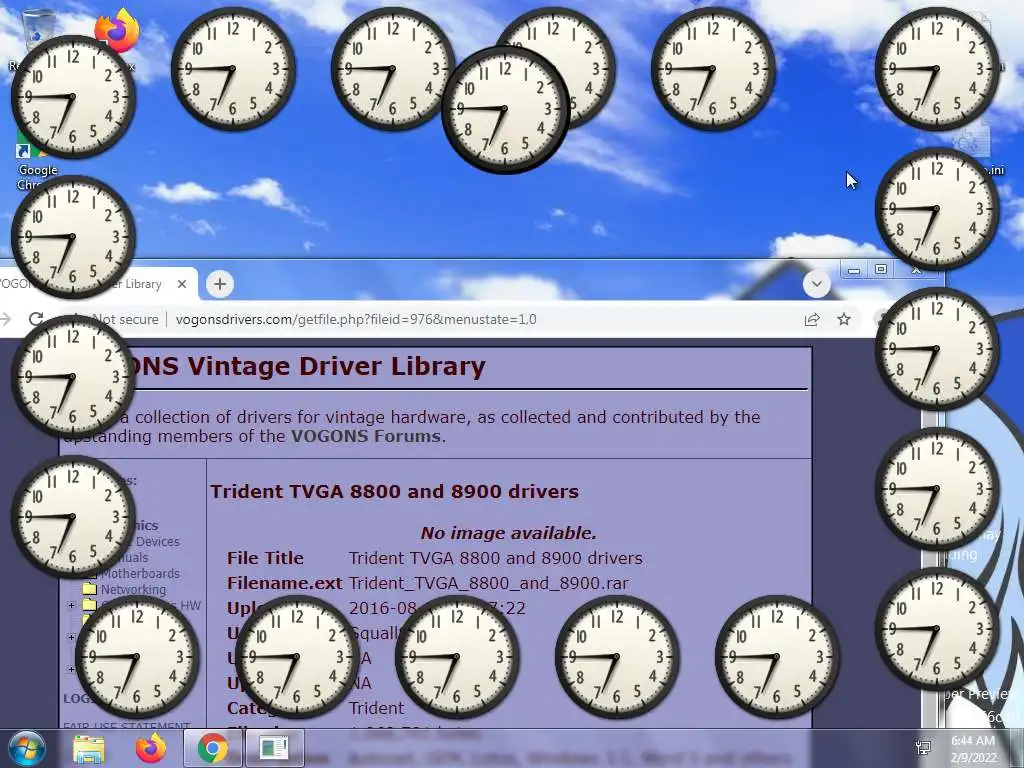The image size is (1024, 768).
Task: Click the Trident_TVGA_8800_and_8900.rar filename
Action: click(488, 583)
